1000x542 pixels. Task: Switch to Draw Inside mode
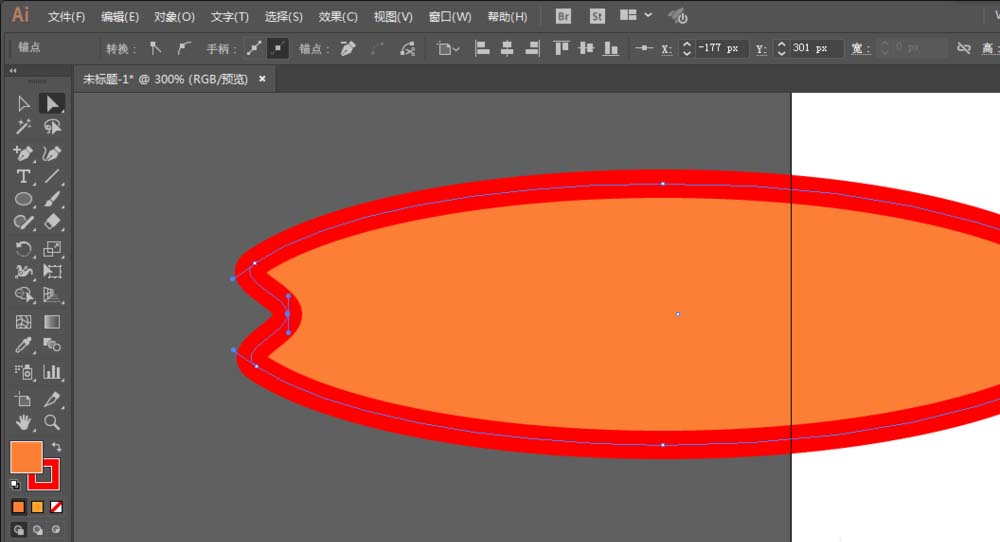tap(56, 530)
